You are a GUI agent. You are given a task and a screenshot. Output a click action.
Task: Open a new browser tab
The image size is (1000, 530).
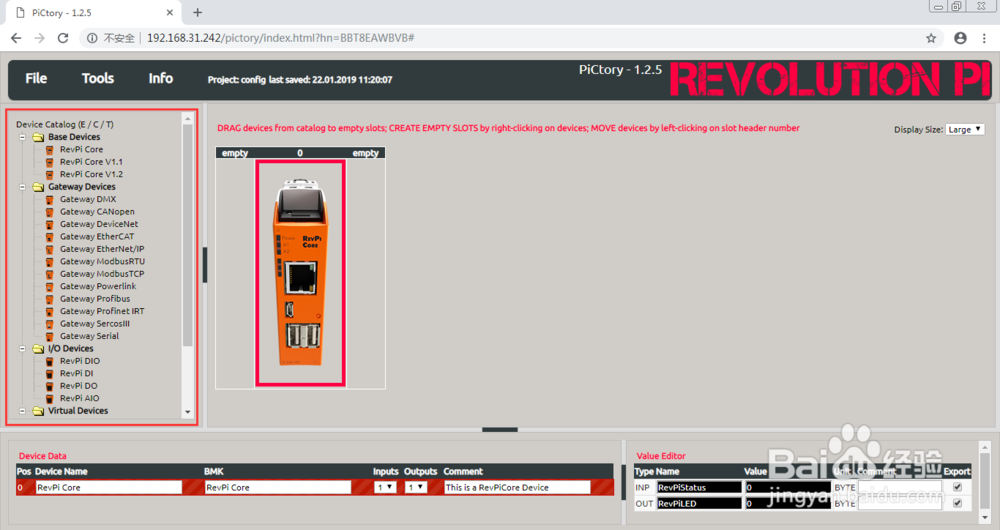coord(197,13)
